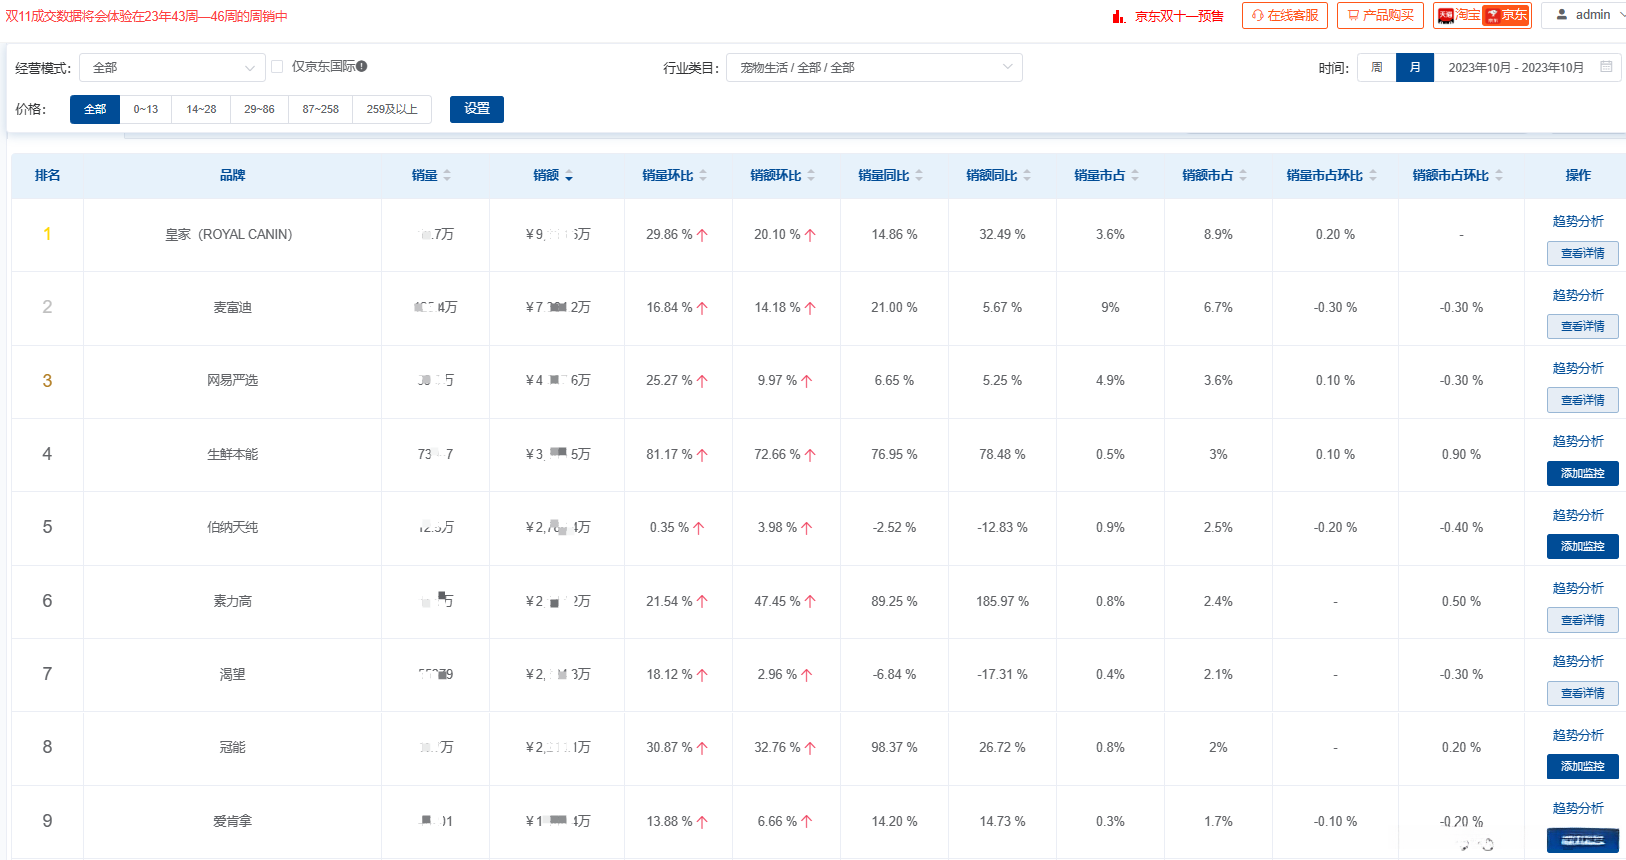Click 添加监控 for 冠能
1626x860 pixels.
[x=1583, y=766]
